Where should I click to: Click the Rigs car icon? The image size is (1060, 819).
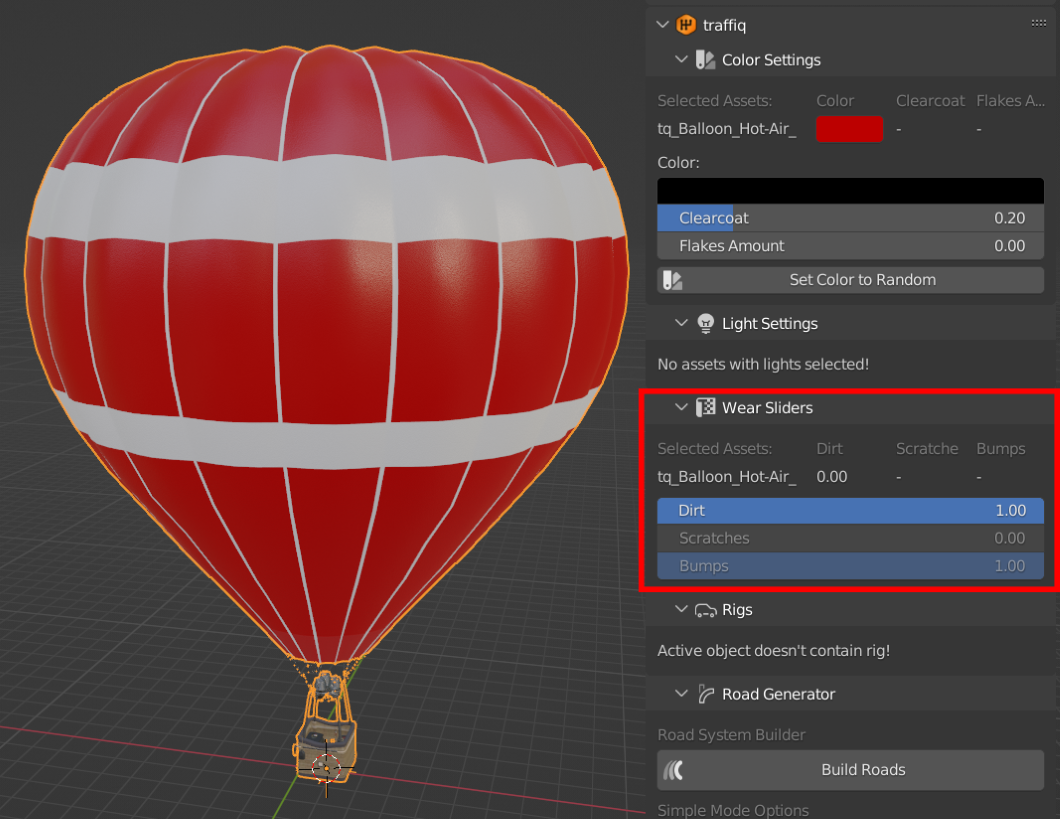click(x=706, y=610)
